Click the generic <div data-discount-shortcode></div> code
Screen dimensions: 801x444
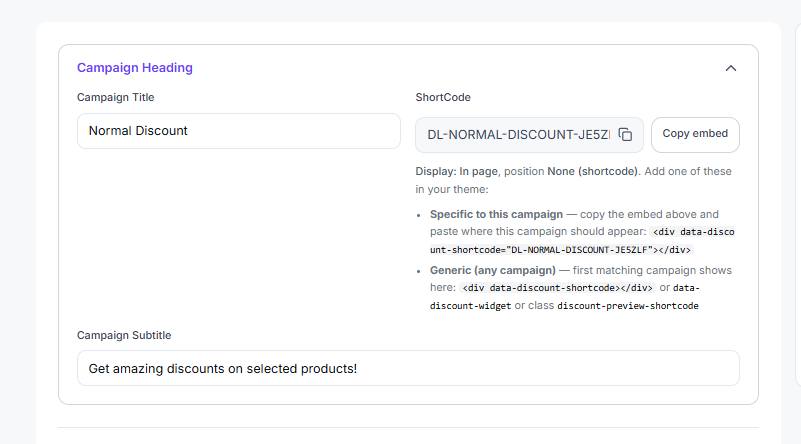557,288
